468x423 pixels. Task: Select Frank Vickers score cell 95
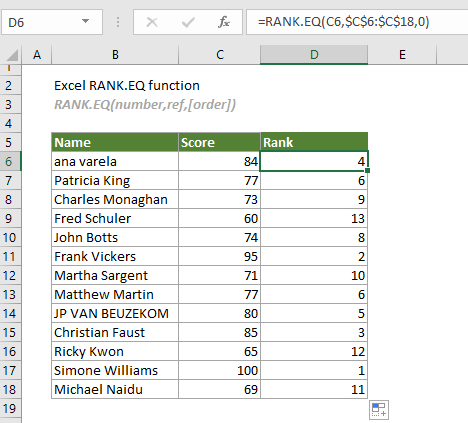[x=219, y=257]
